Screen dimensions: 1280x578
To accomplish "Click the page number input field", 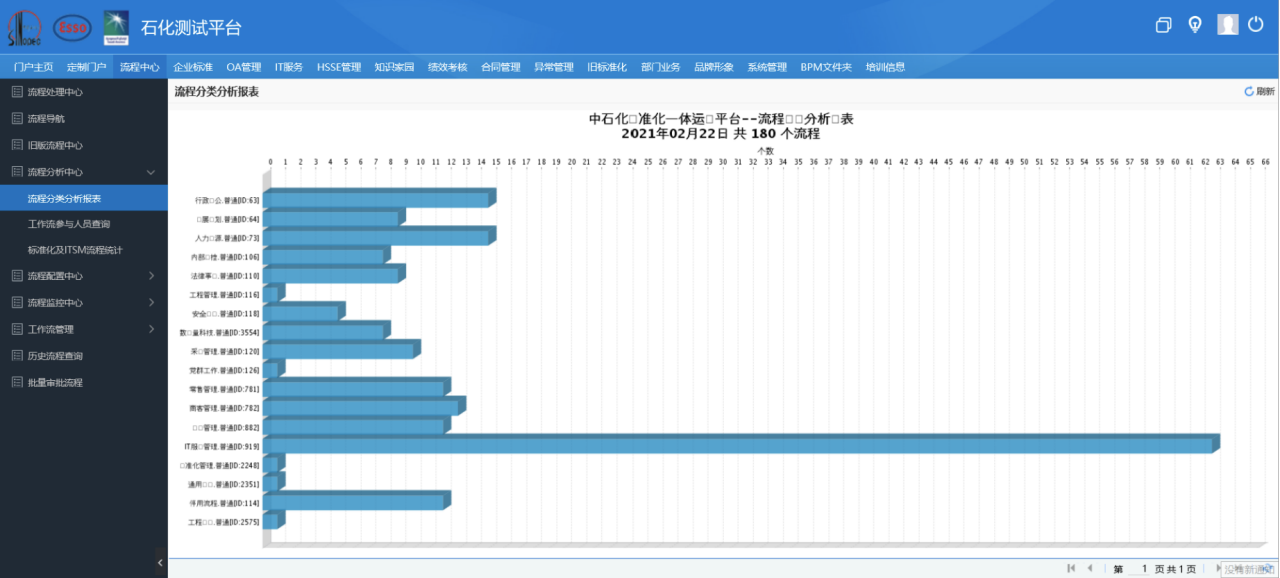I will (1140, 568).
